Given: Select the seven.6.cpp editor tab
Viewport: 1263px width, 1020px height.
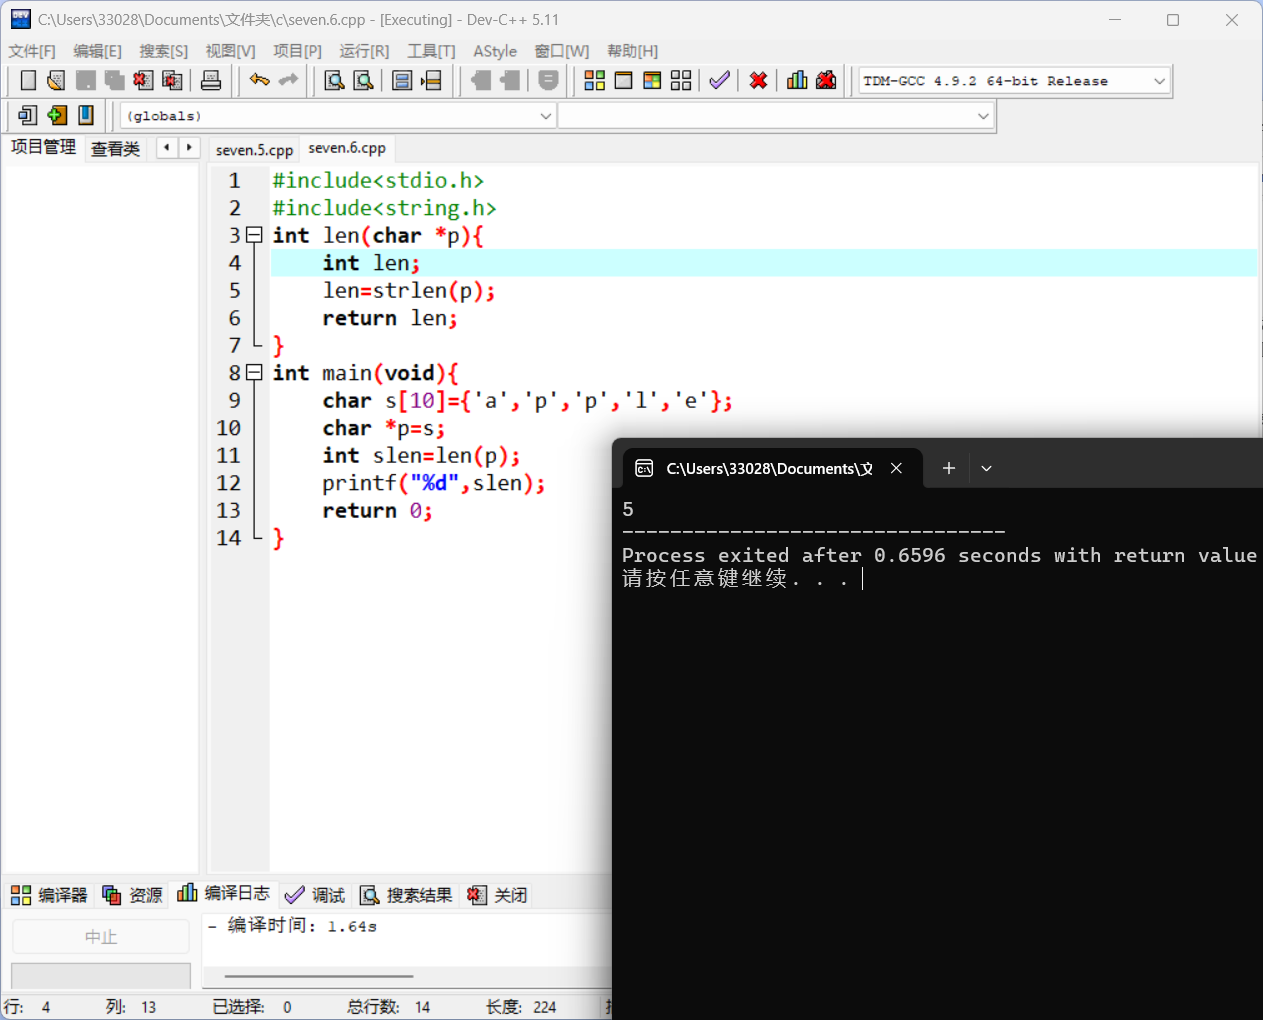Looking at the screenshot, I should pyautogui.click(x=347, y=148).
